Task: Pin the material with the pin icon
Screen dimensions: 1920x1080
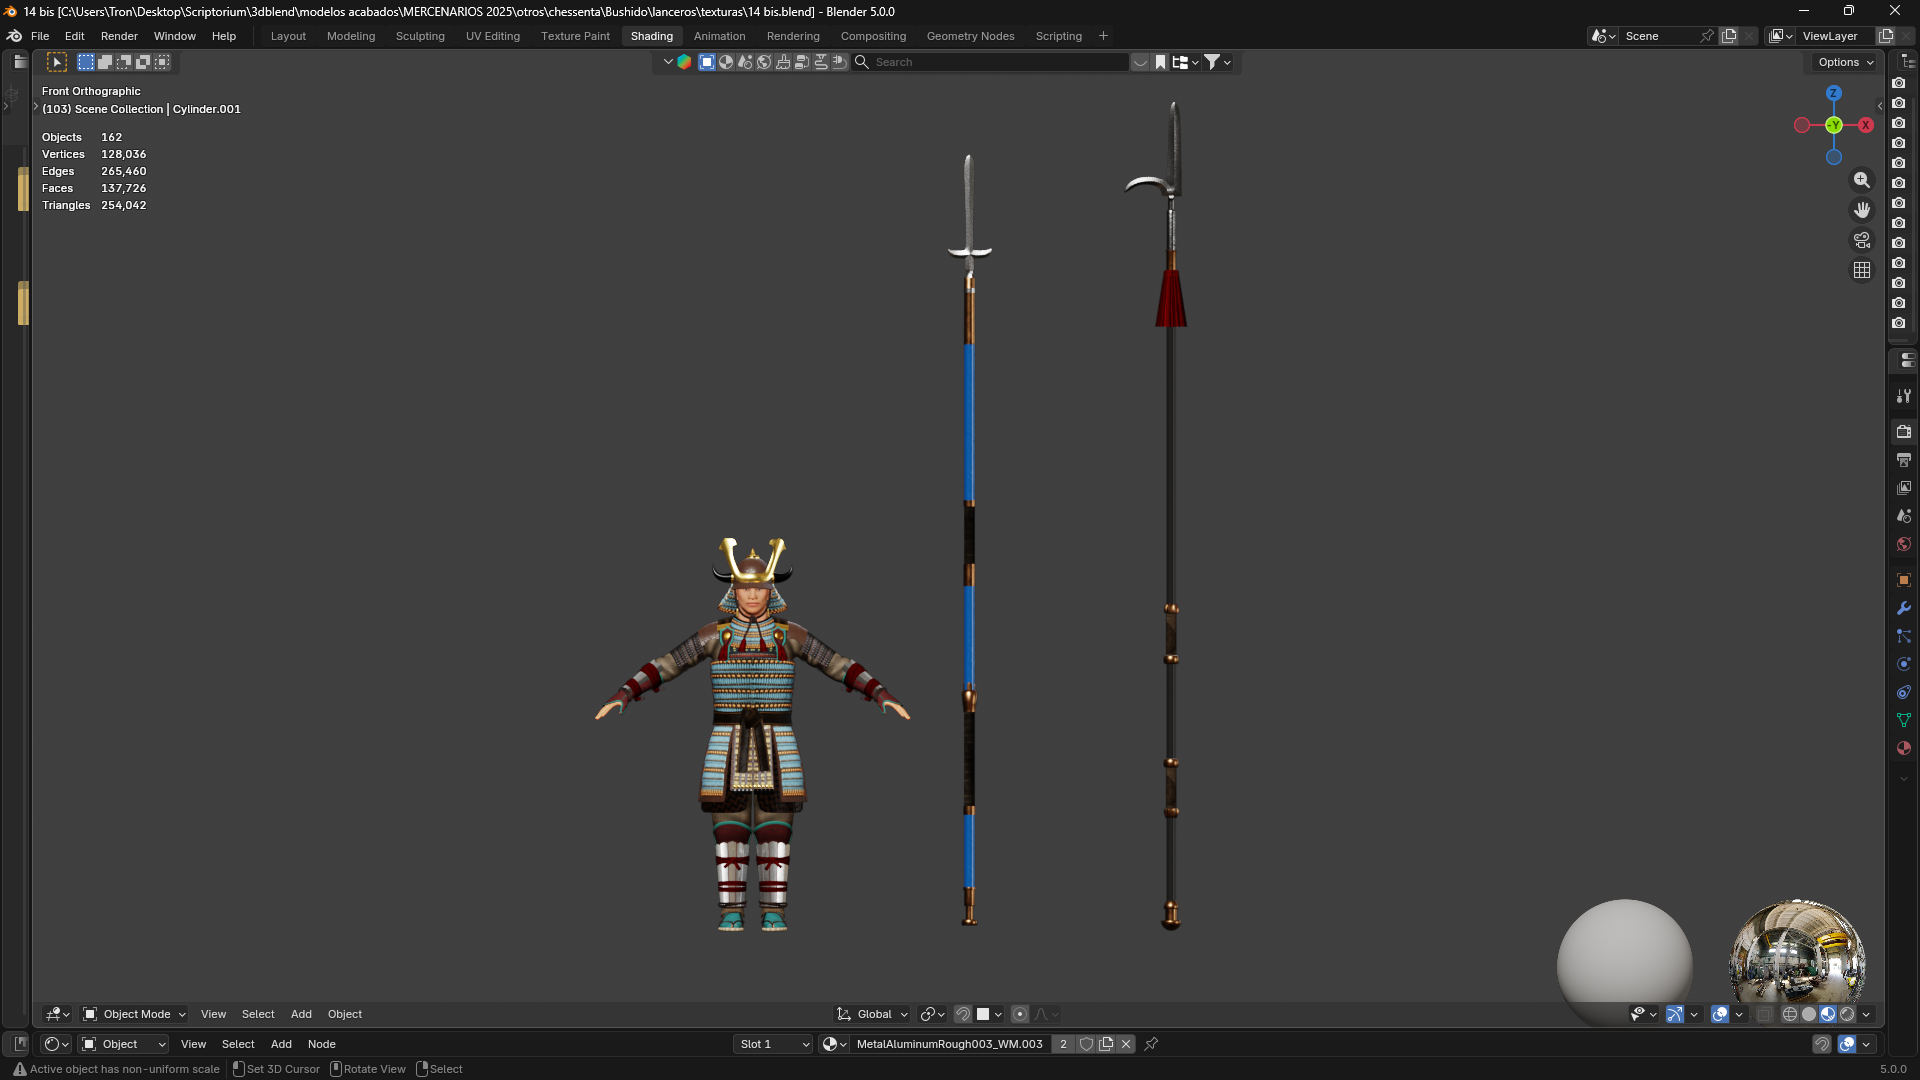Action: click(x=1151, y=1044)
